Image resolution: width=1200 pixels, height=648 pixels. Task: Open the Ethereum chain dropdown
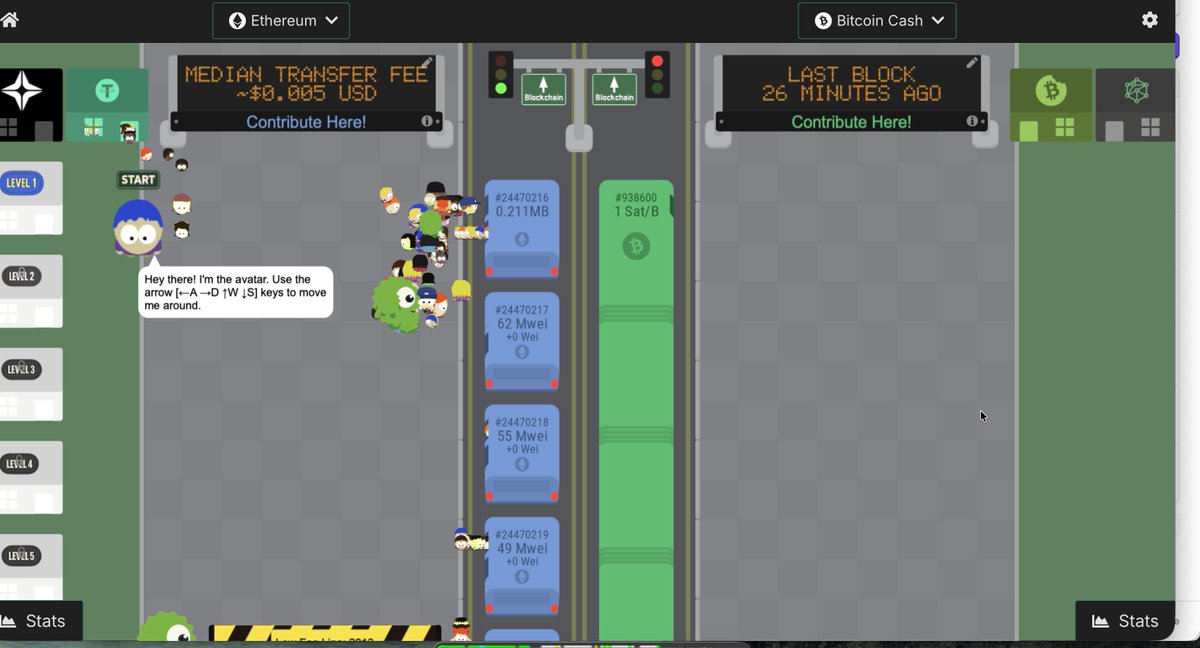click(281, 20)
